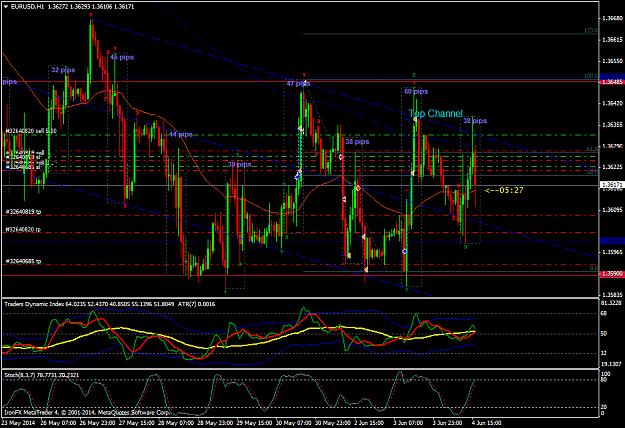Click the 1.36615 price scale value
Screen dimensions: 625x428
(613, 40)
